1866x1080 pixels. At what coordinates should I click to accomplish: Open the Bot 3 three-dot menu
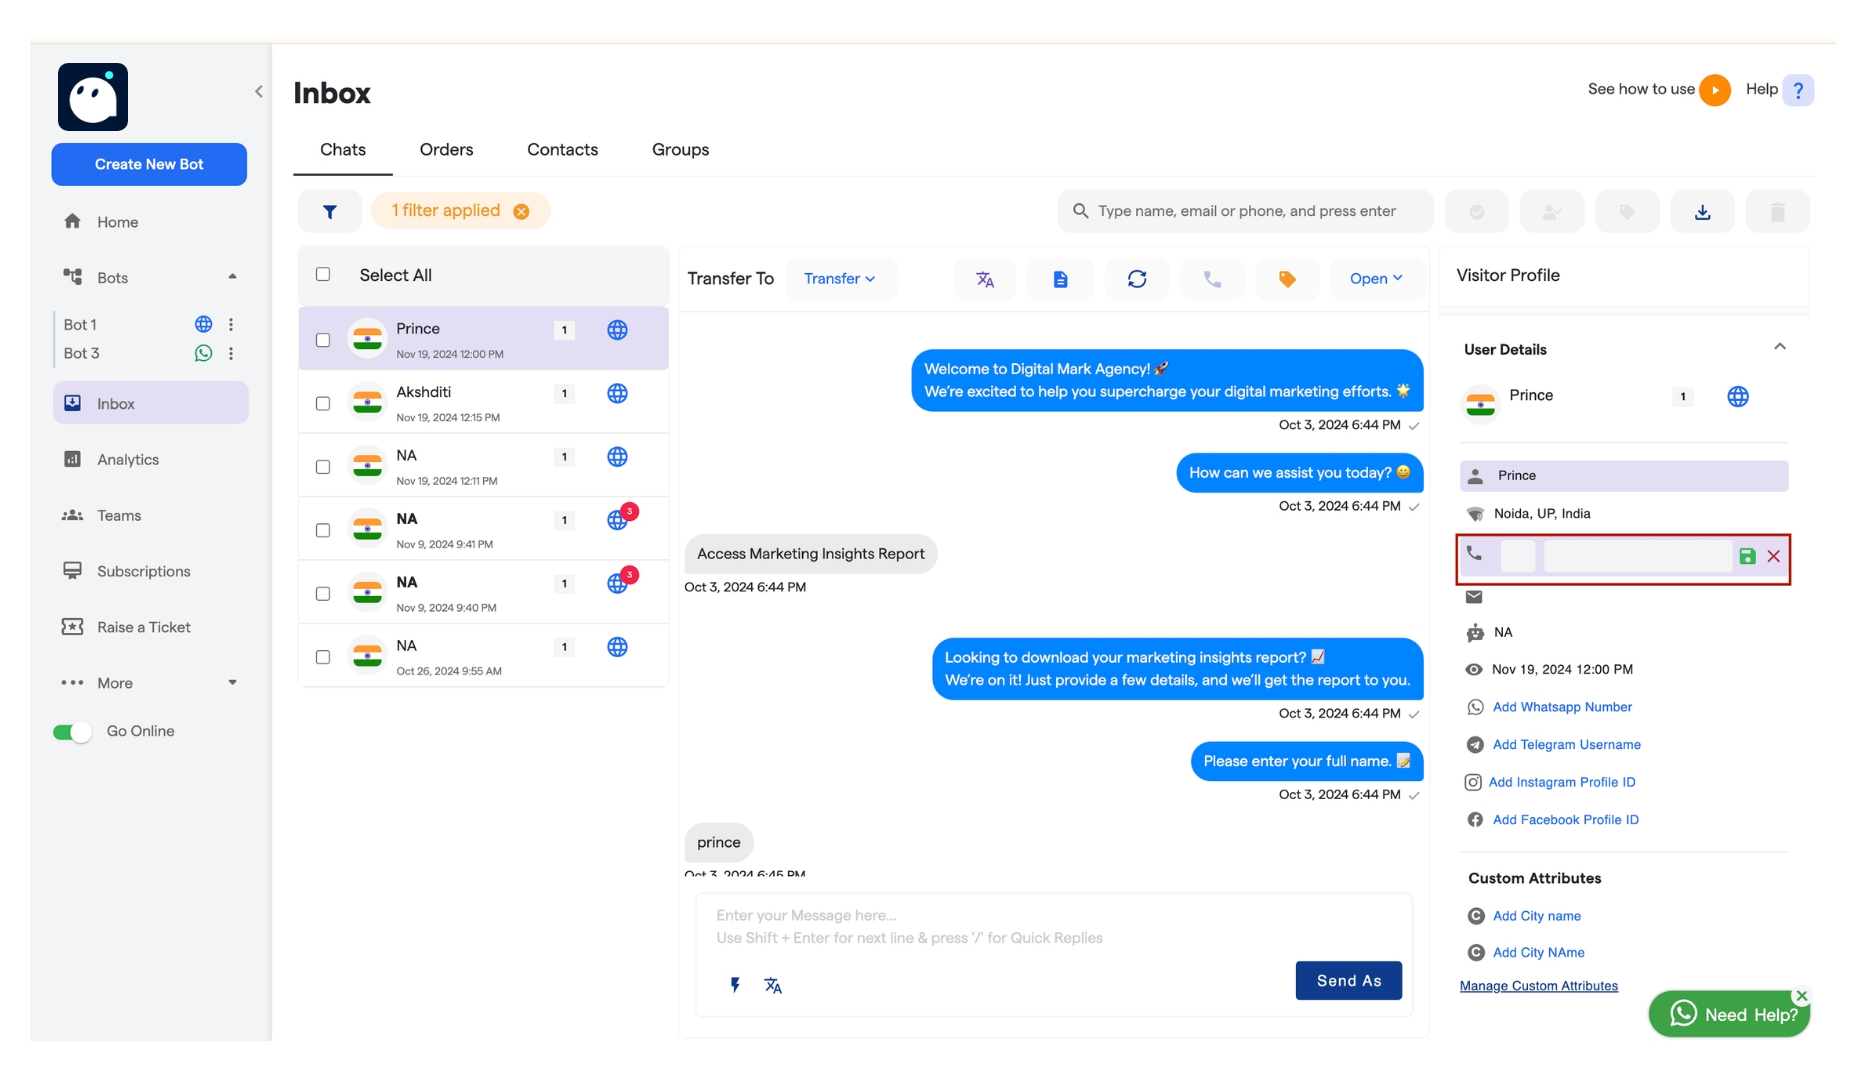[x=231, y=354]
